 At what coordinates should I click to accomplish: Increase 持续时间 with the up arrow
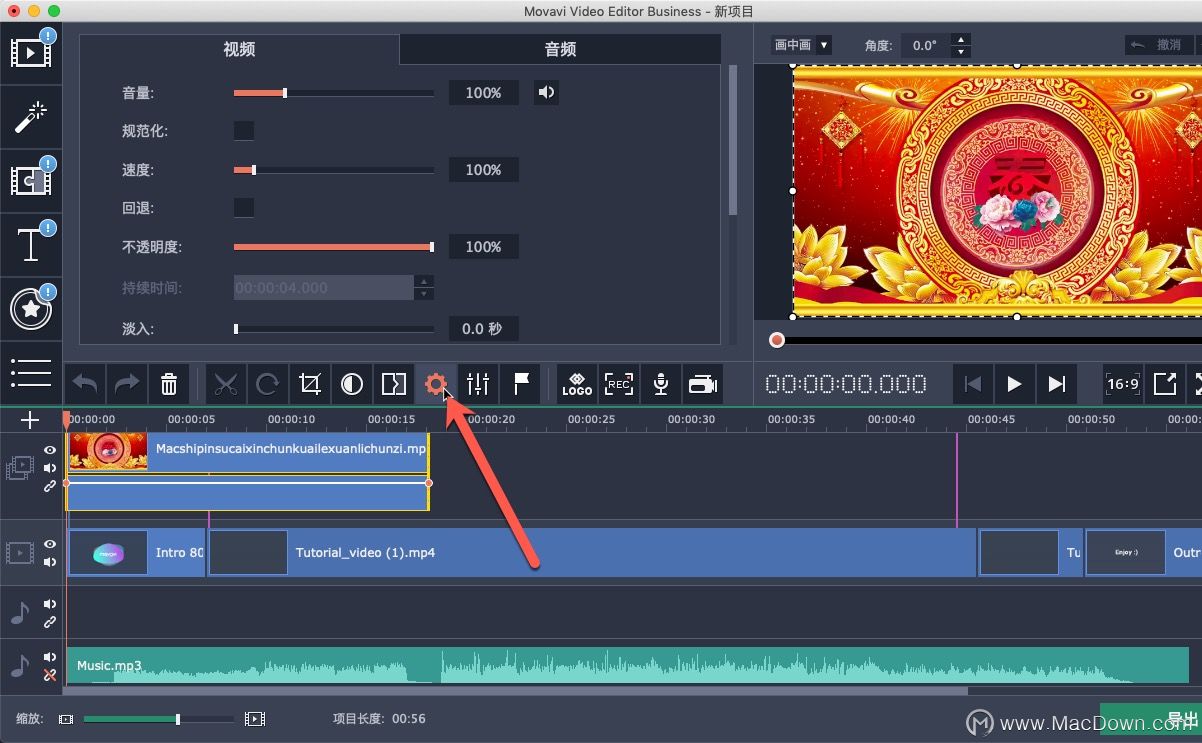pyautogui.click(x=424, y=282)
